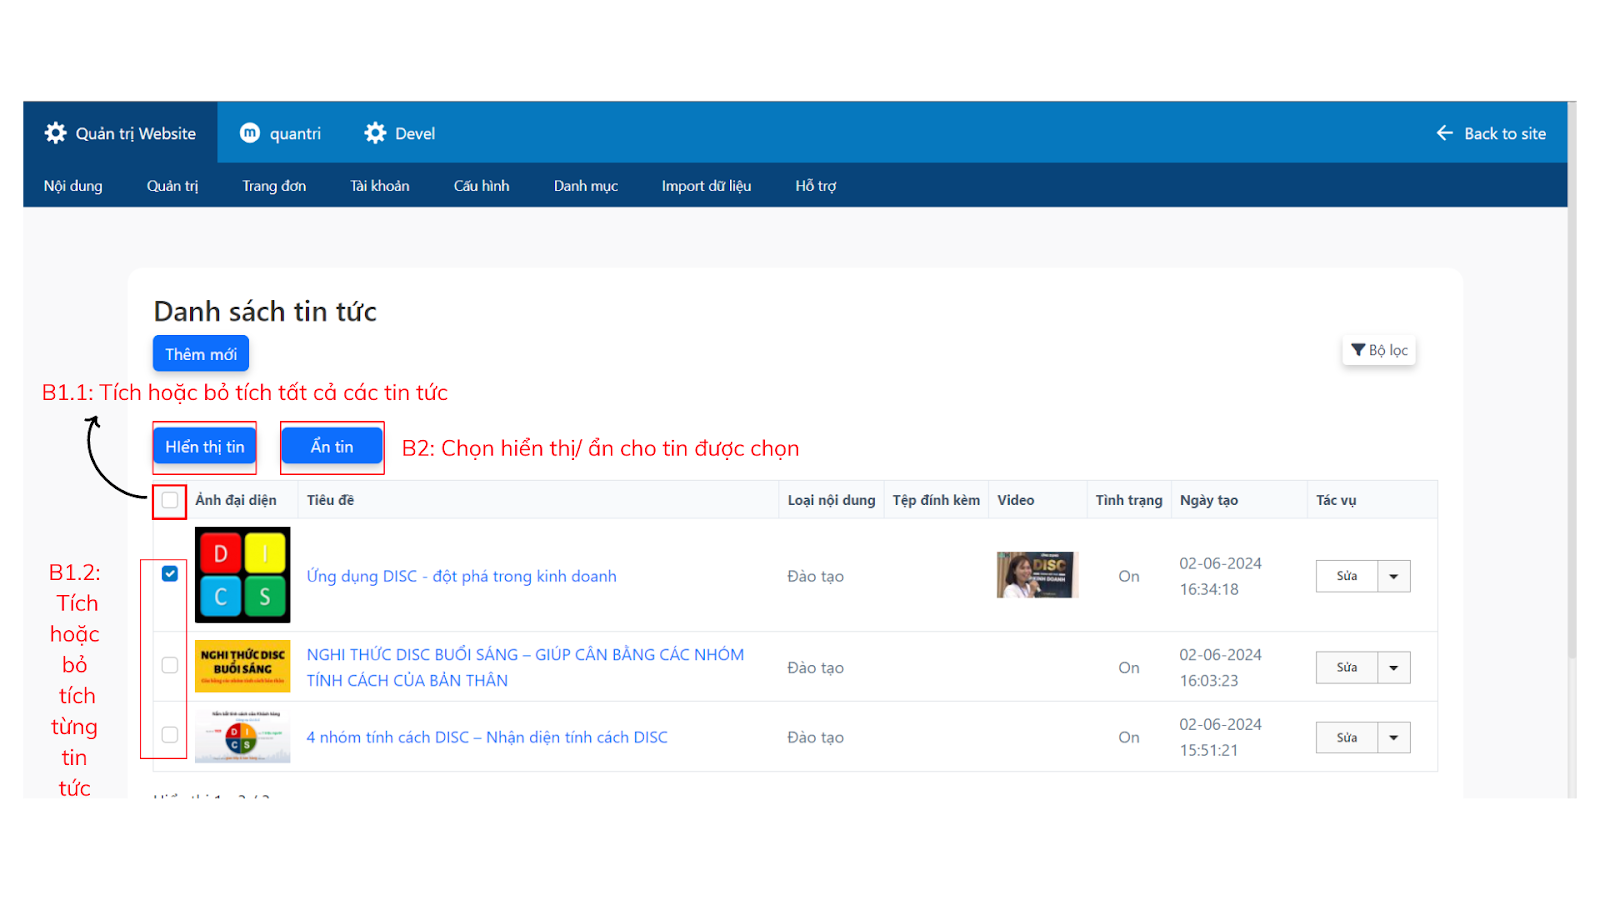Click the Back to site arrow icon
The height and width of the screenshot is (900, 1600).
tap(1445, 133)
